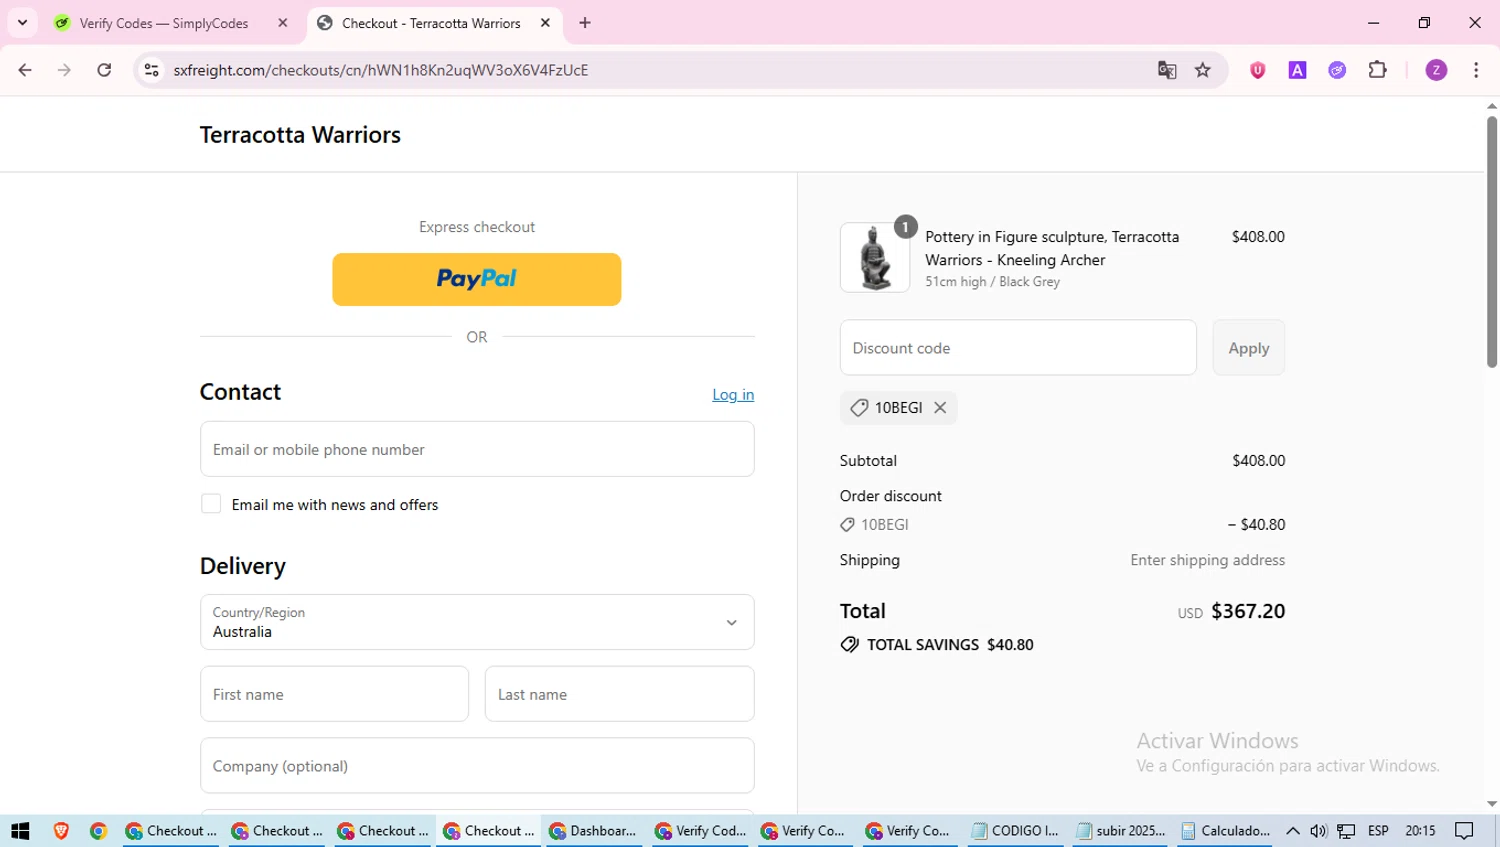Close the Verify Codes — SimplyCodes tab
The image size is (1500, 847).
click(283, 23)
